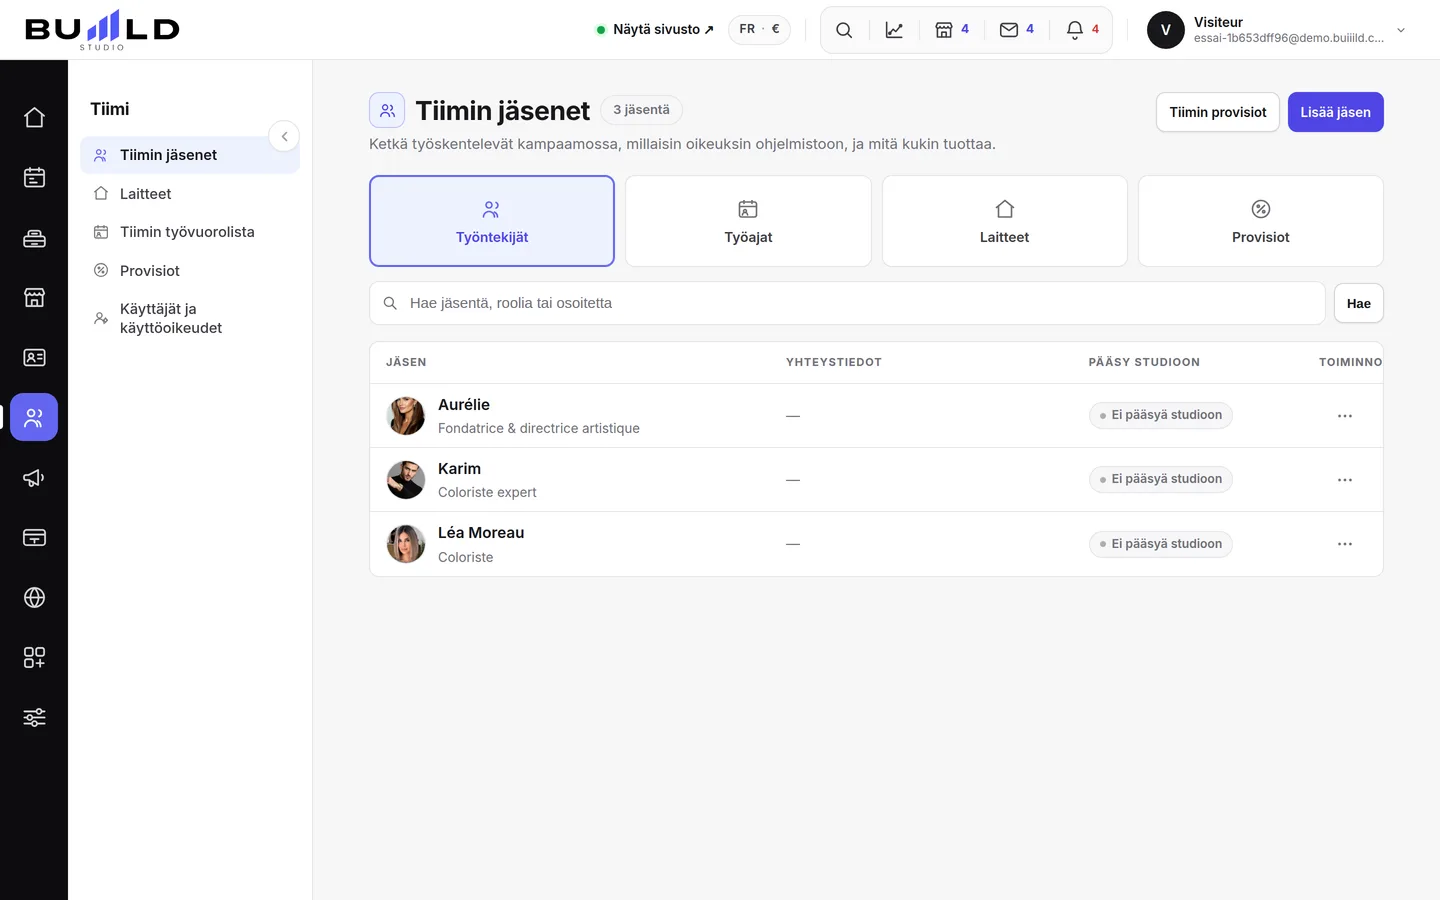Open the bell notifications icon
Image resolution: width=1440 pixels, height=900 pixels.
pos(1082,30)
